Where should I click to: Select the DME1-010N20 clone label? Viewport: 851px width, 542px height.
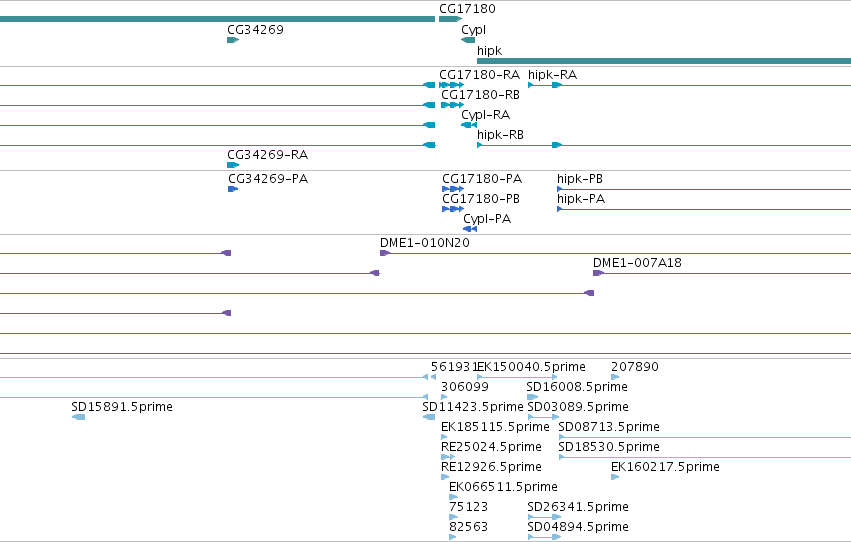coord(424,243)
